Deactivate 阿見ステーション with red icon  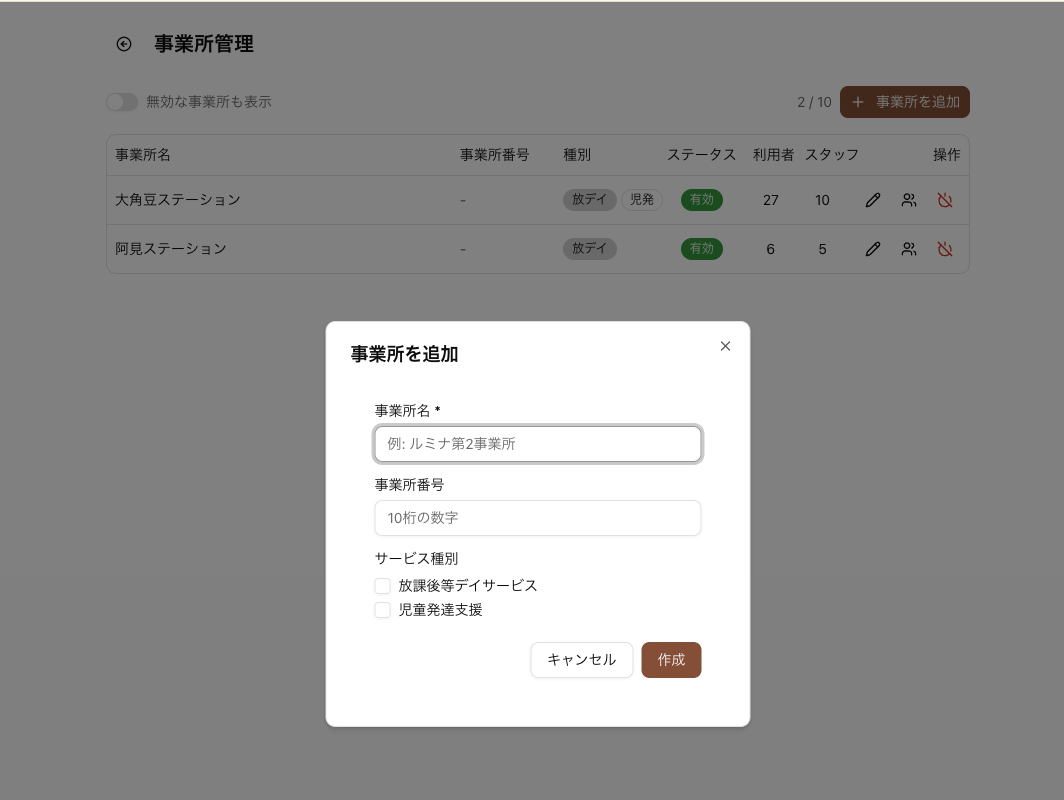click(945, 249)
